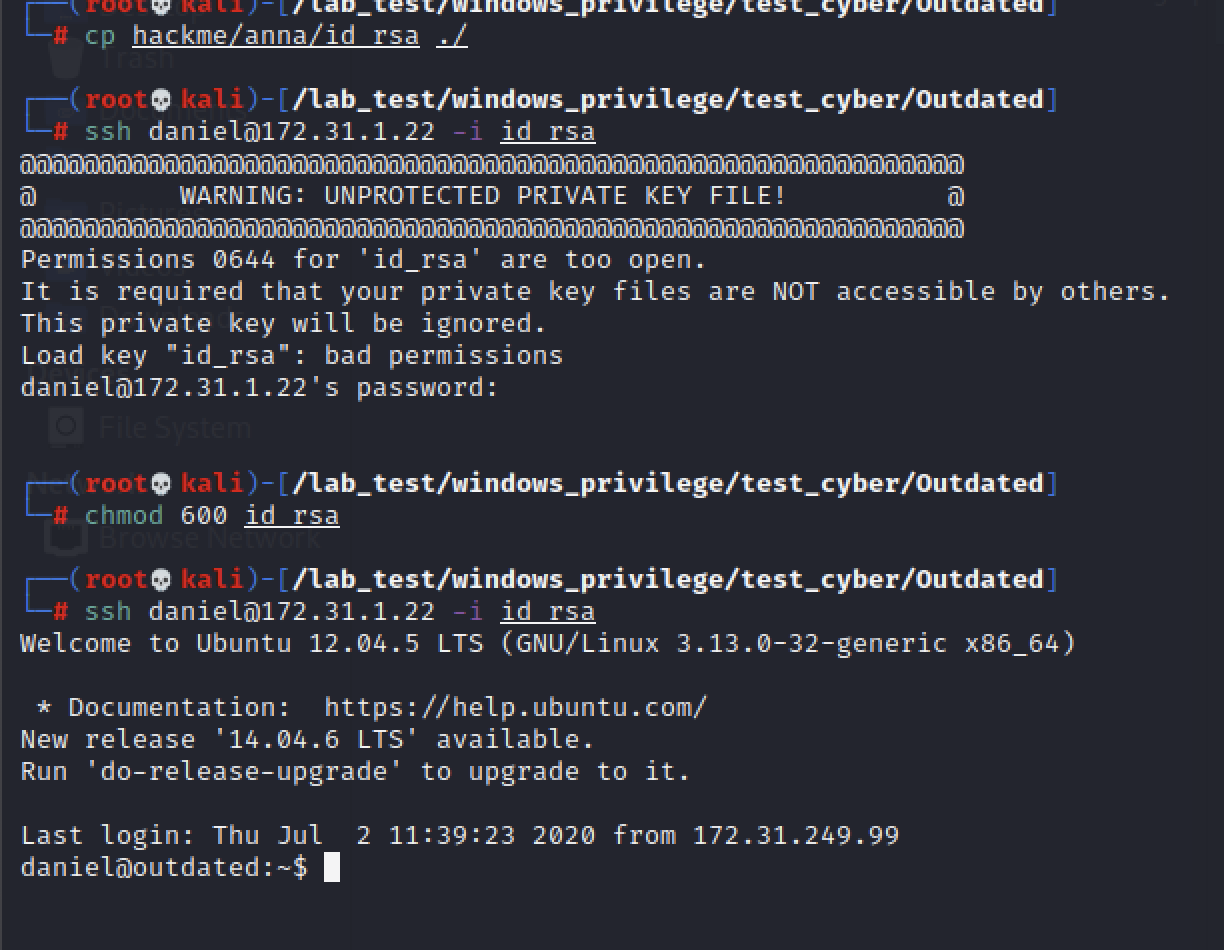1224x950 pixels.
Task: Click the skull icon above the Welcome message
Action: (x=161, y=580)
